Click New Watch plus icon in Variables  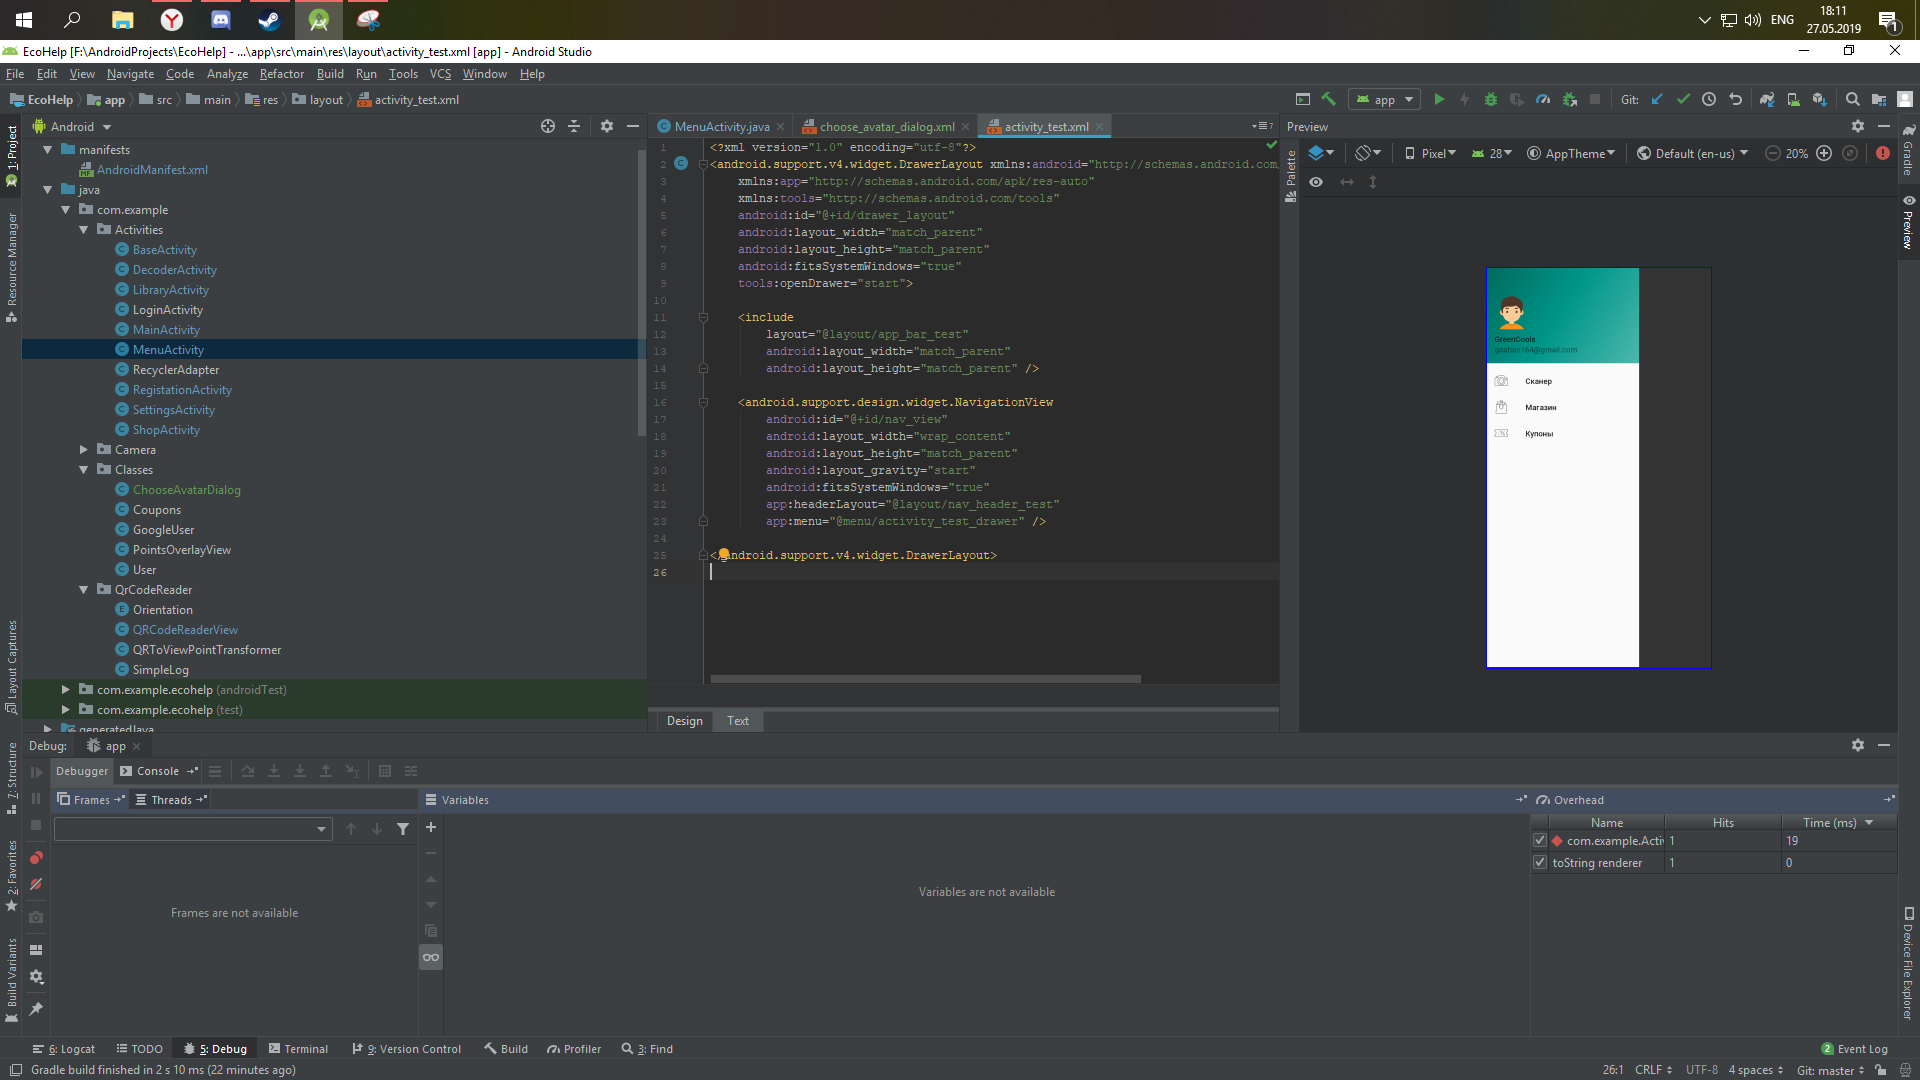pyautogui.click(x=431, y=827)
